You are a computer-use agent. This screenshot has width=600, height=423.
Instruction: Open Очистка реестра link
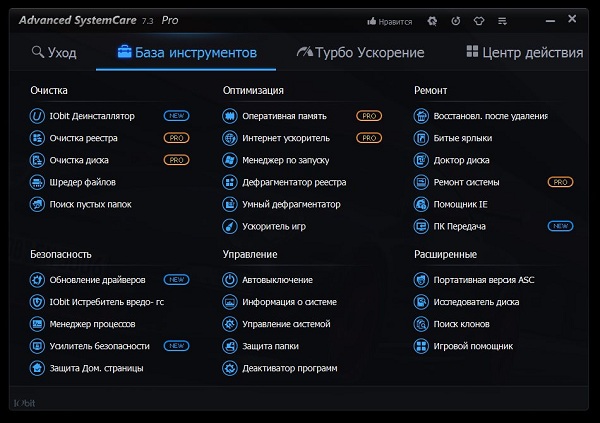[x=83, y=138]
